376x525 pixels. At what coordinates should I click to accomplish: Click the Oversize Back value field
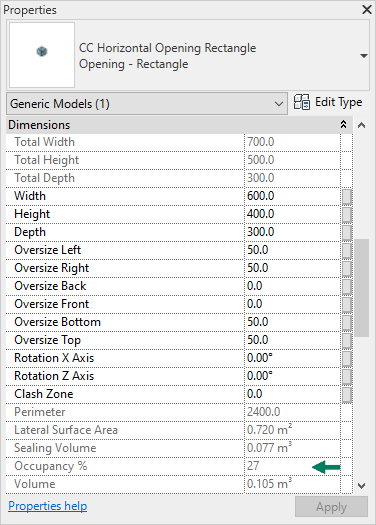click(x=293, y=286)
